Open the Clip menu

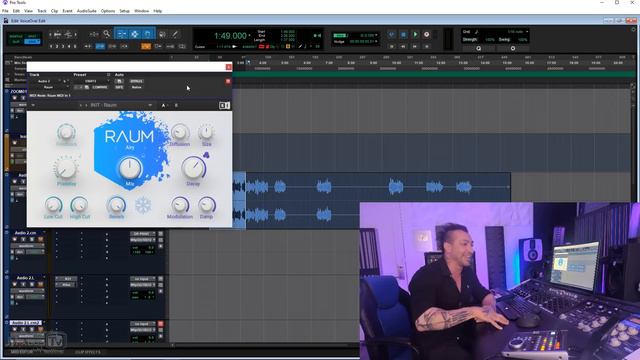pyautogui.click(x=54, y=11)
